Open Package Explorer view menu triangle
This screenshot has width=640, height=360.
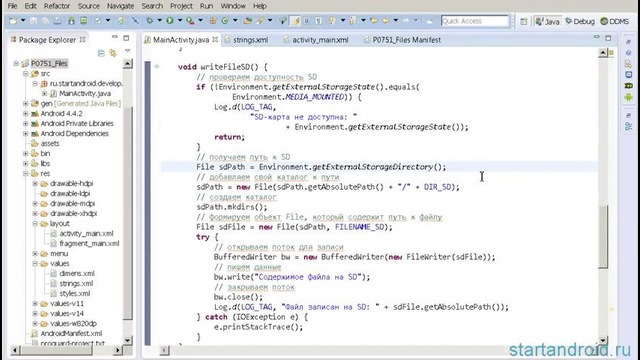tap(127, 51)
